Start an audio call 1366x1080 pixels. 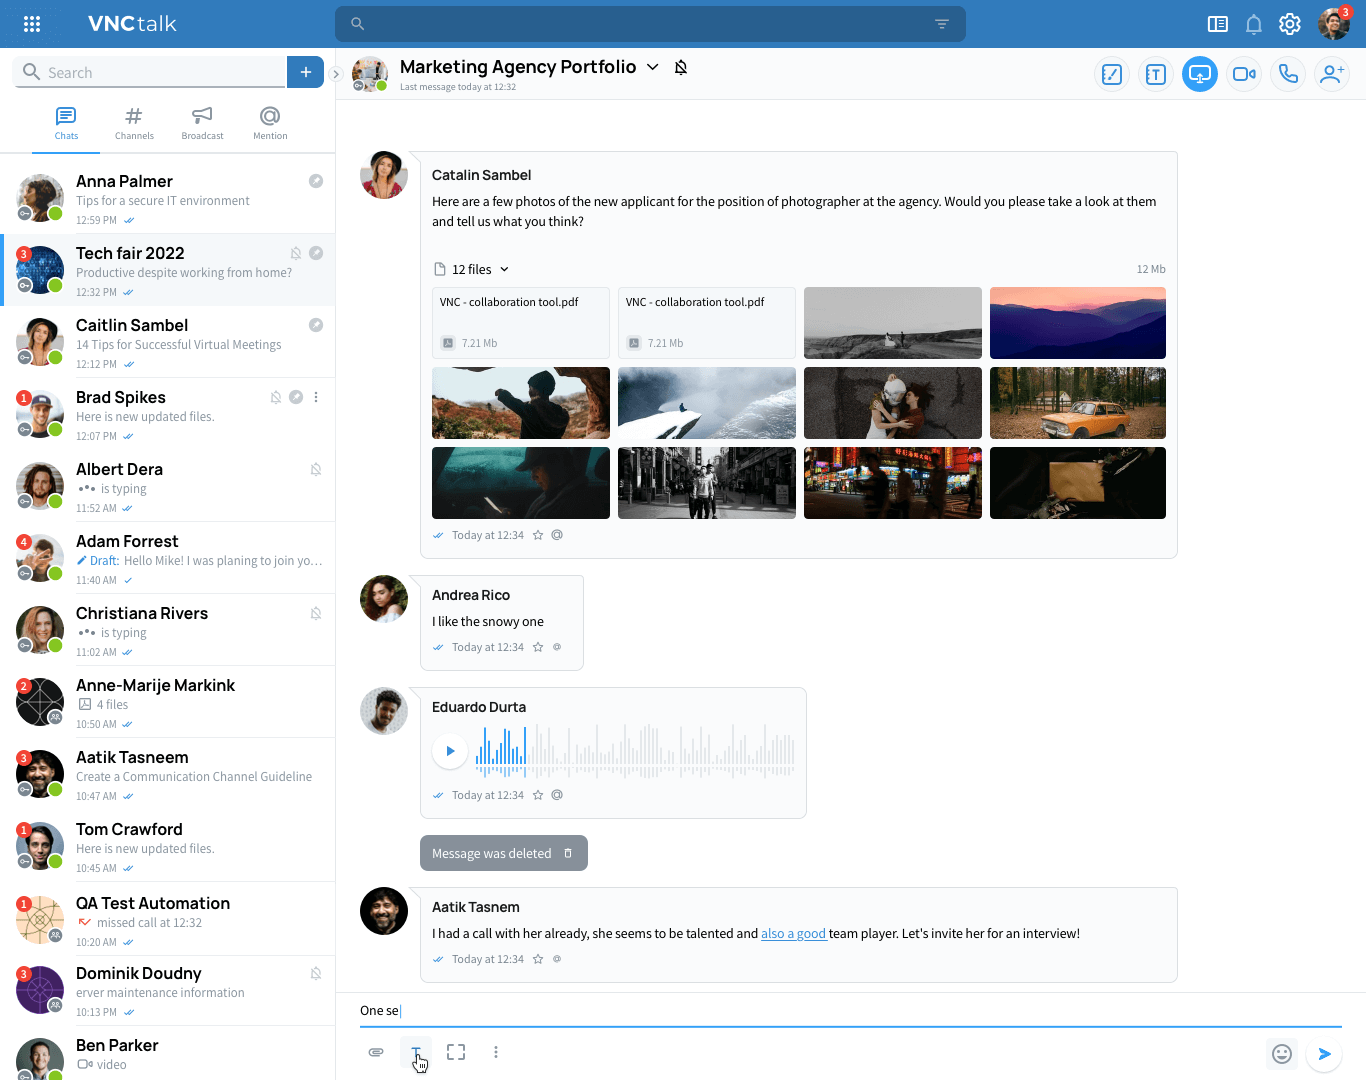tap(1288, 74)
